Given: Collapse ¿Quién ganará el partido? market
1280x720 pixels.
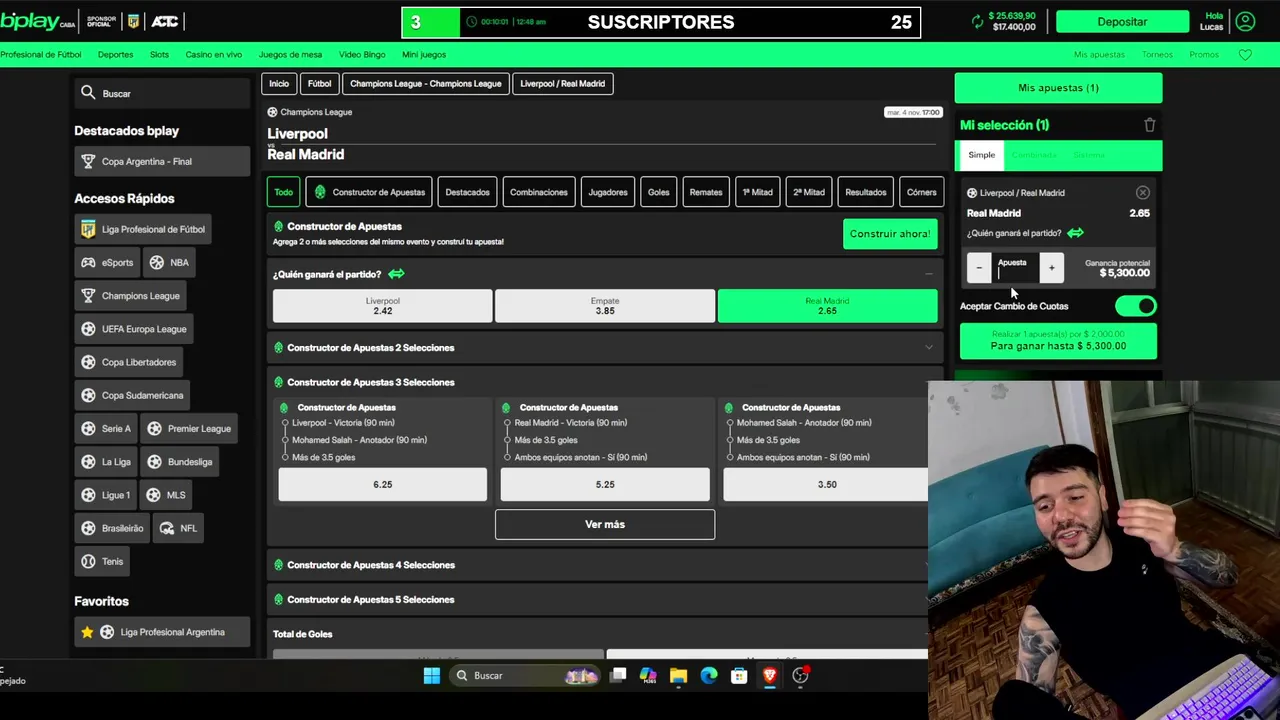Looking at the screenshot, I should pos(928,274).
